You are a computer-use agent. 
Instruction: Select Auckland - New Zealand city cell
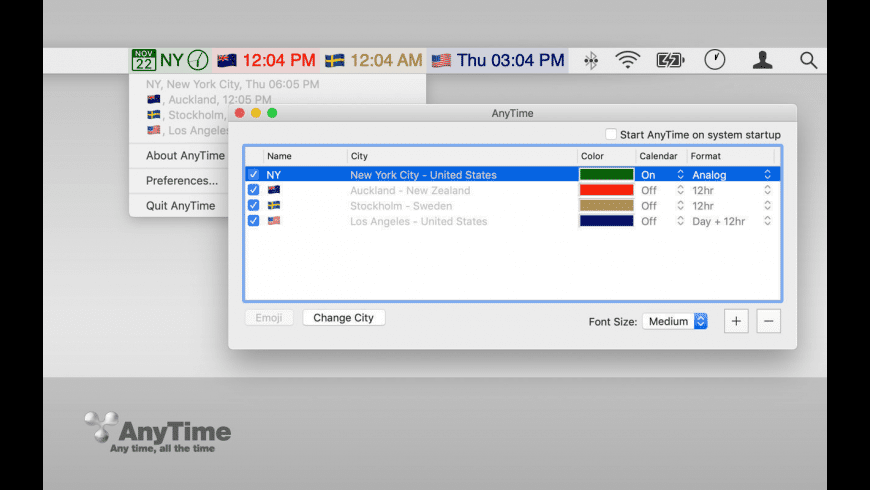click(410, 190)
